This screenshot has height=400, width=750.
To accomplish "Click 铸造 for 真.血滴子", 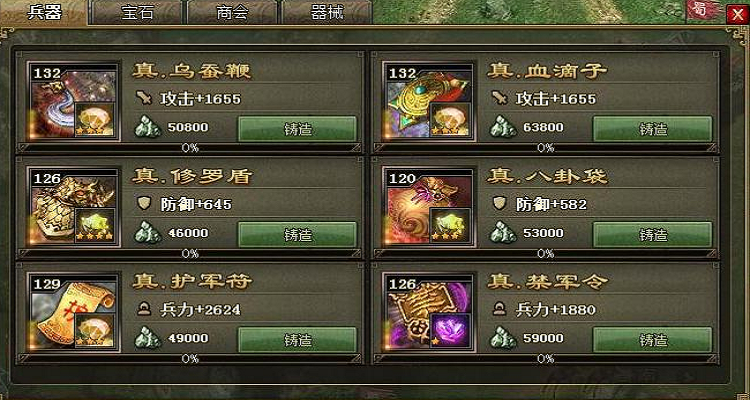I will (653, 129).
